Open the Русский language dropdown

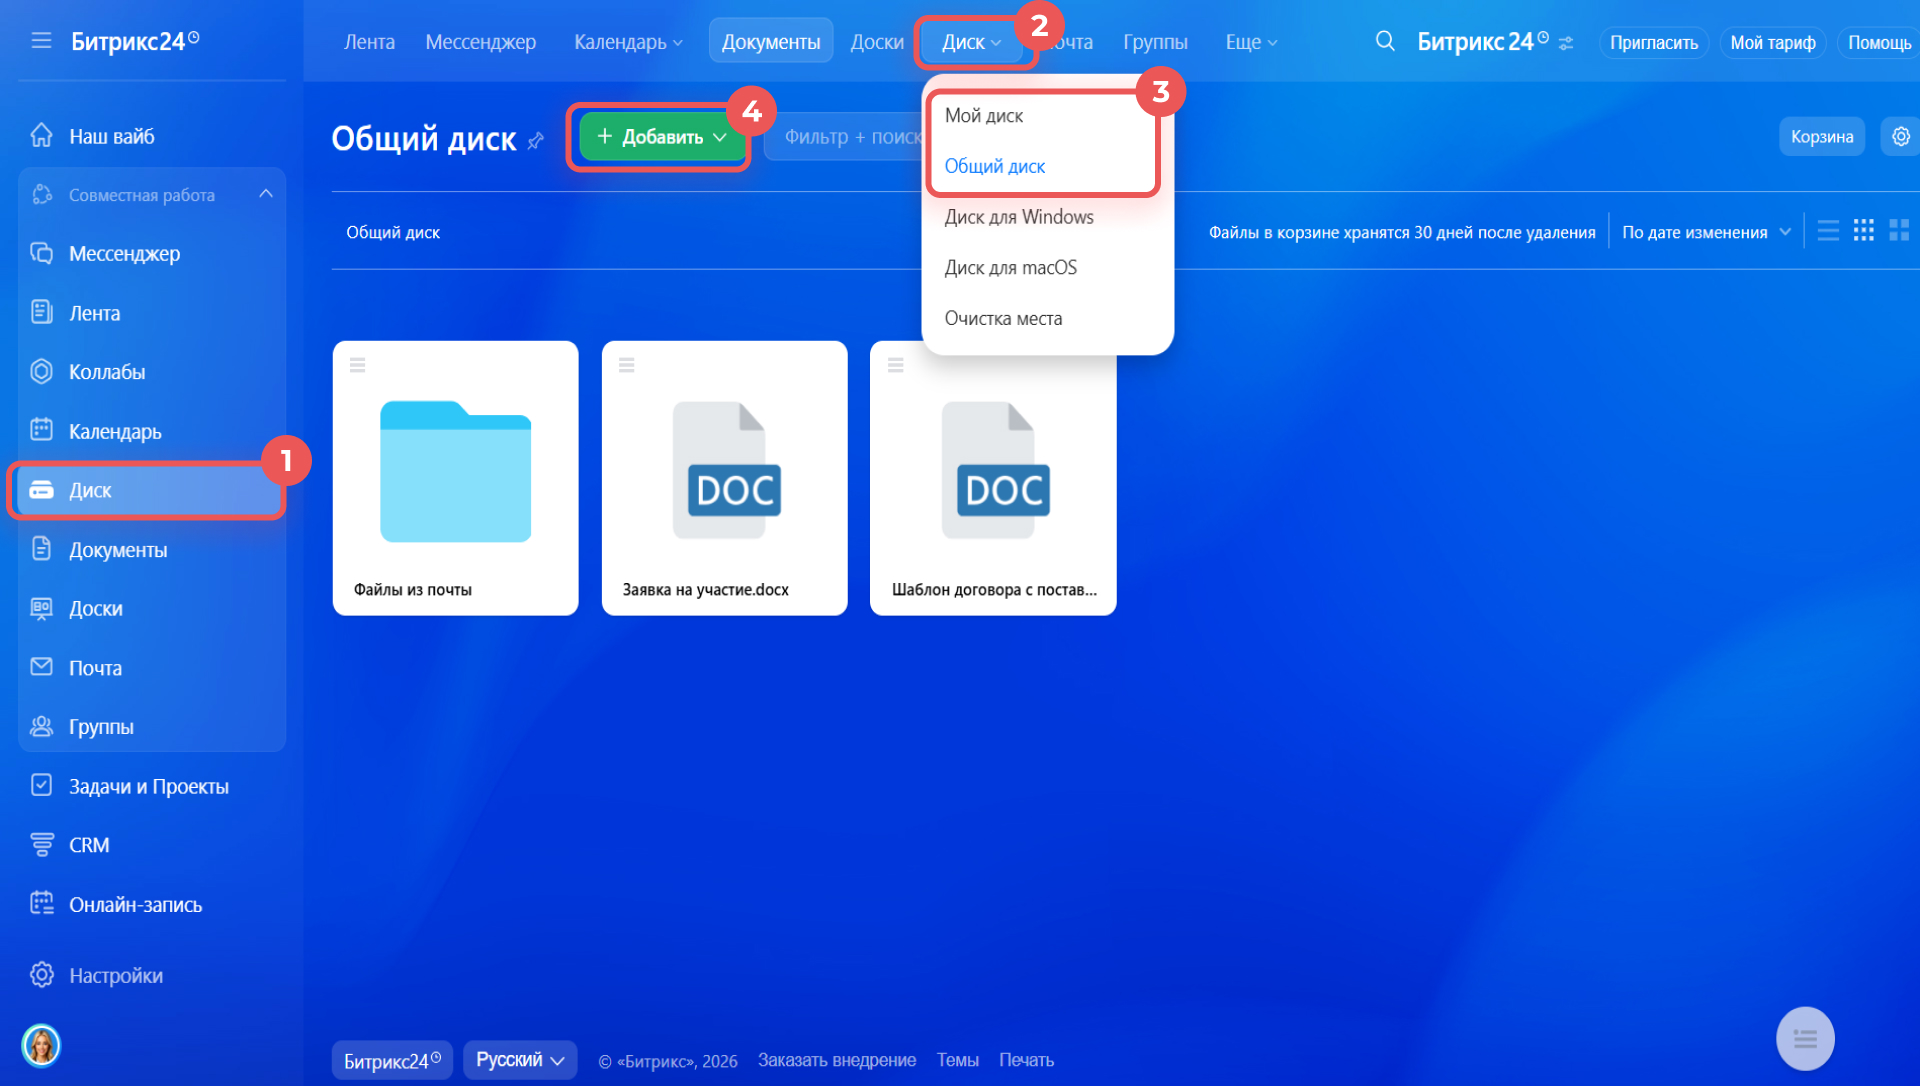520,1060
